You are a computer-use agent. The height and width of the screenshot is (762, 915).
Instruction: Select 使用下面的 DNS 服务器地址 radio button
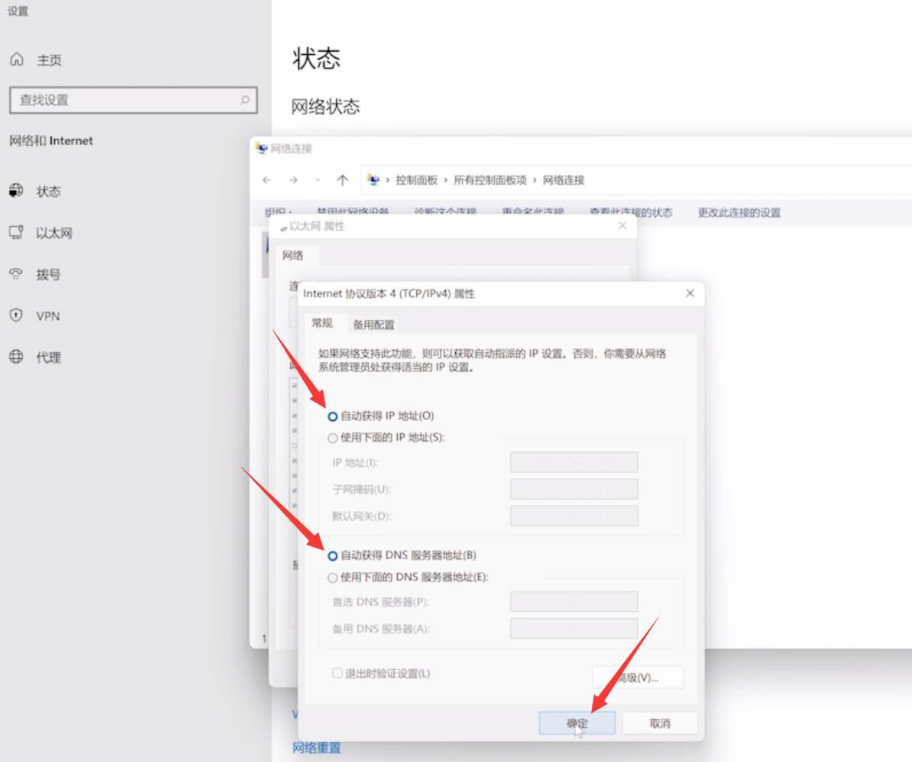333,577
